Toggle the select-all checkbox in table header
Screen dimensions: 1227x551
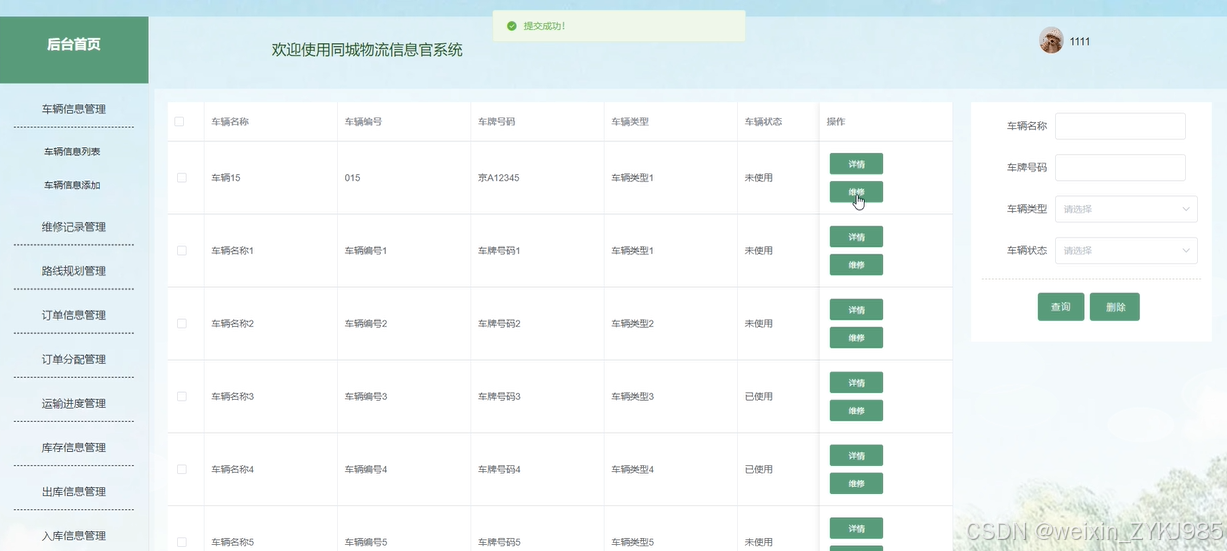[180, 122]
